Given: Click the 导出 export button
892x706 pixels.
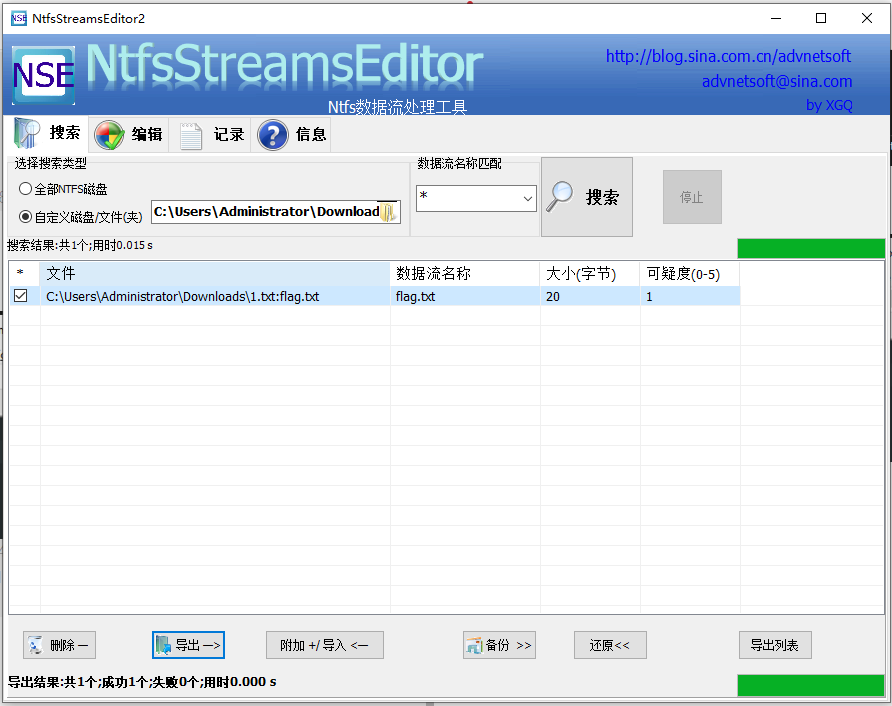Looking at the screenshot, I should coord(188,645).
